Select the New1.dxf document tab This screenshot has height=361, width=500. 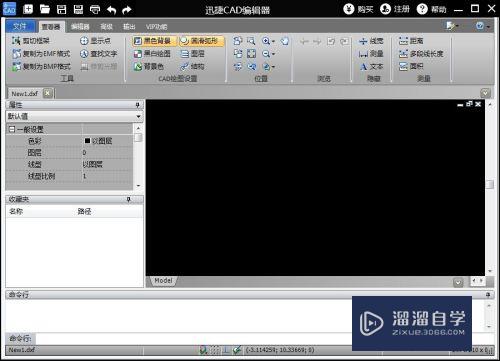(x=25, y=94)
